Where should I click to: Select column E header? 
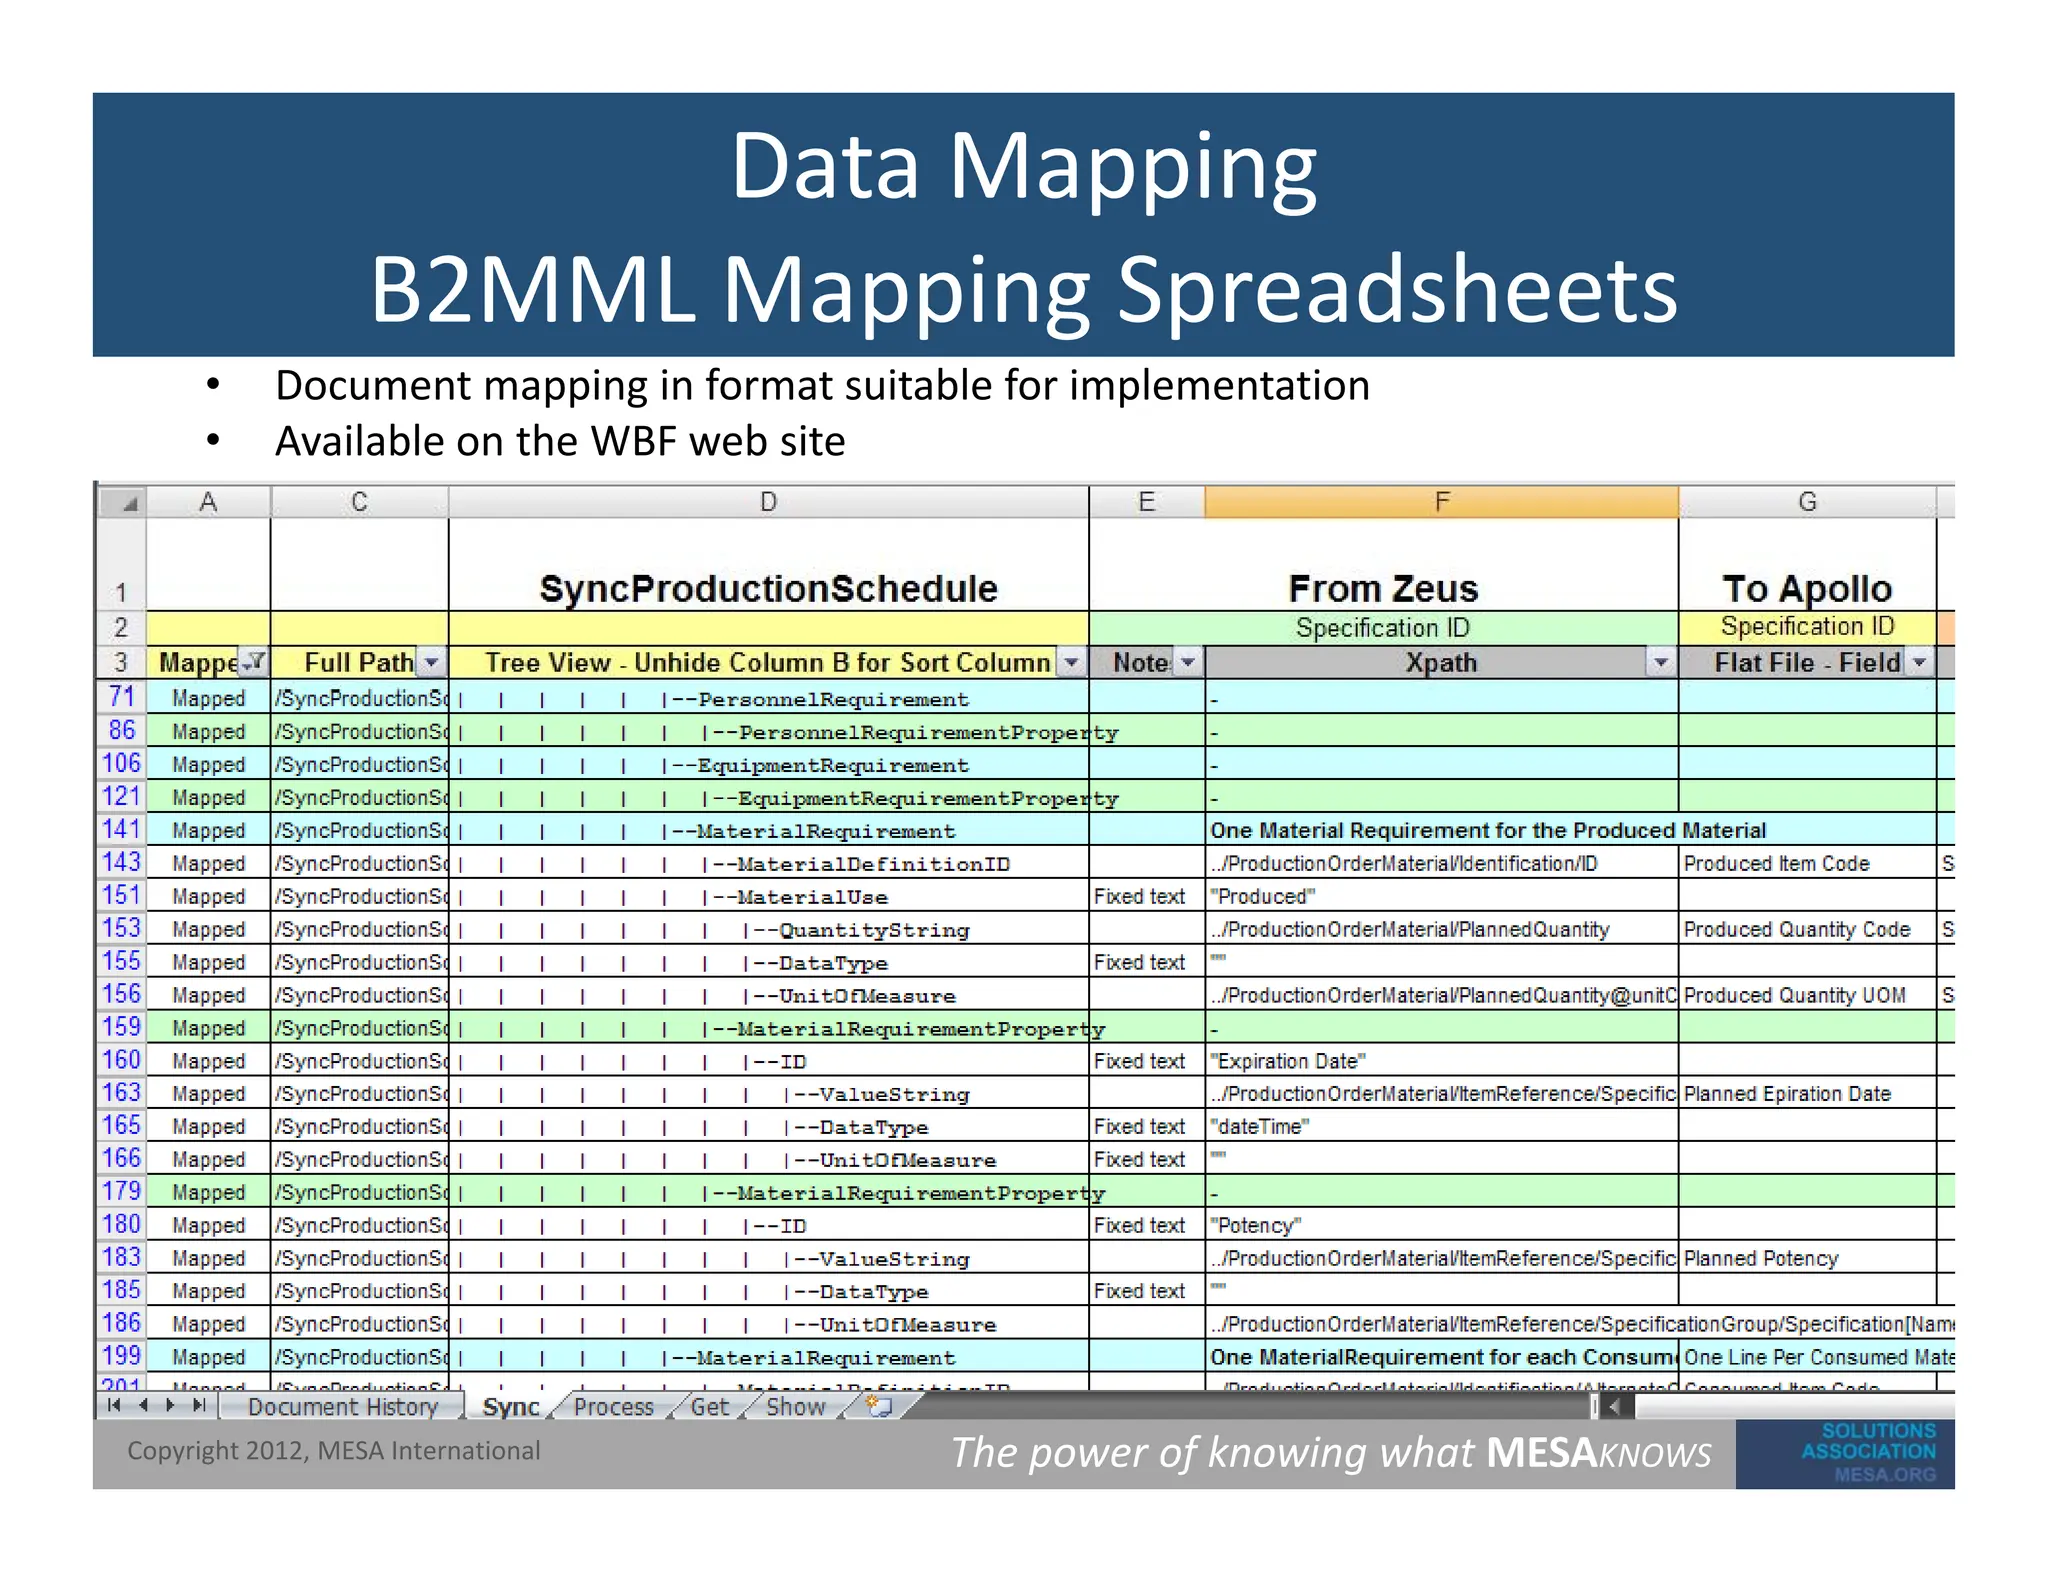pos(1146,502)
